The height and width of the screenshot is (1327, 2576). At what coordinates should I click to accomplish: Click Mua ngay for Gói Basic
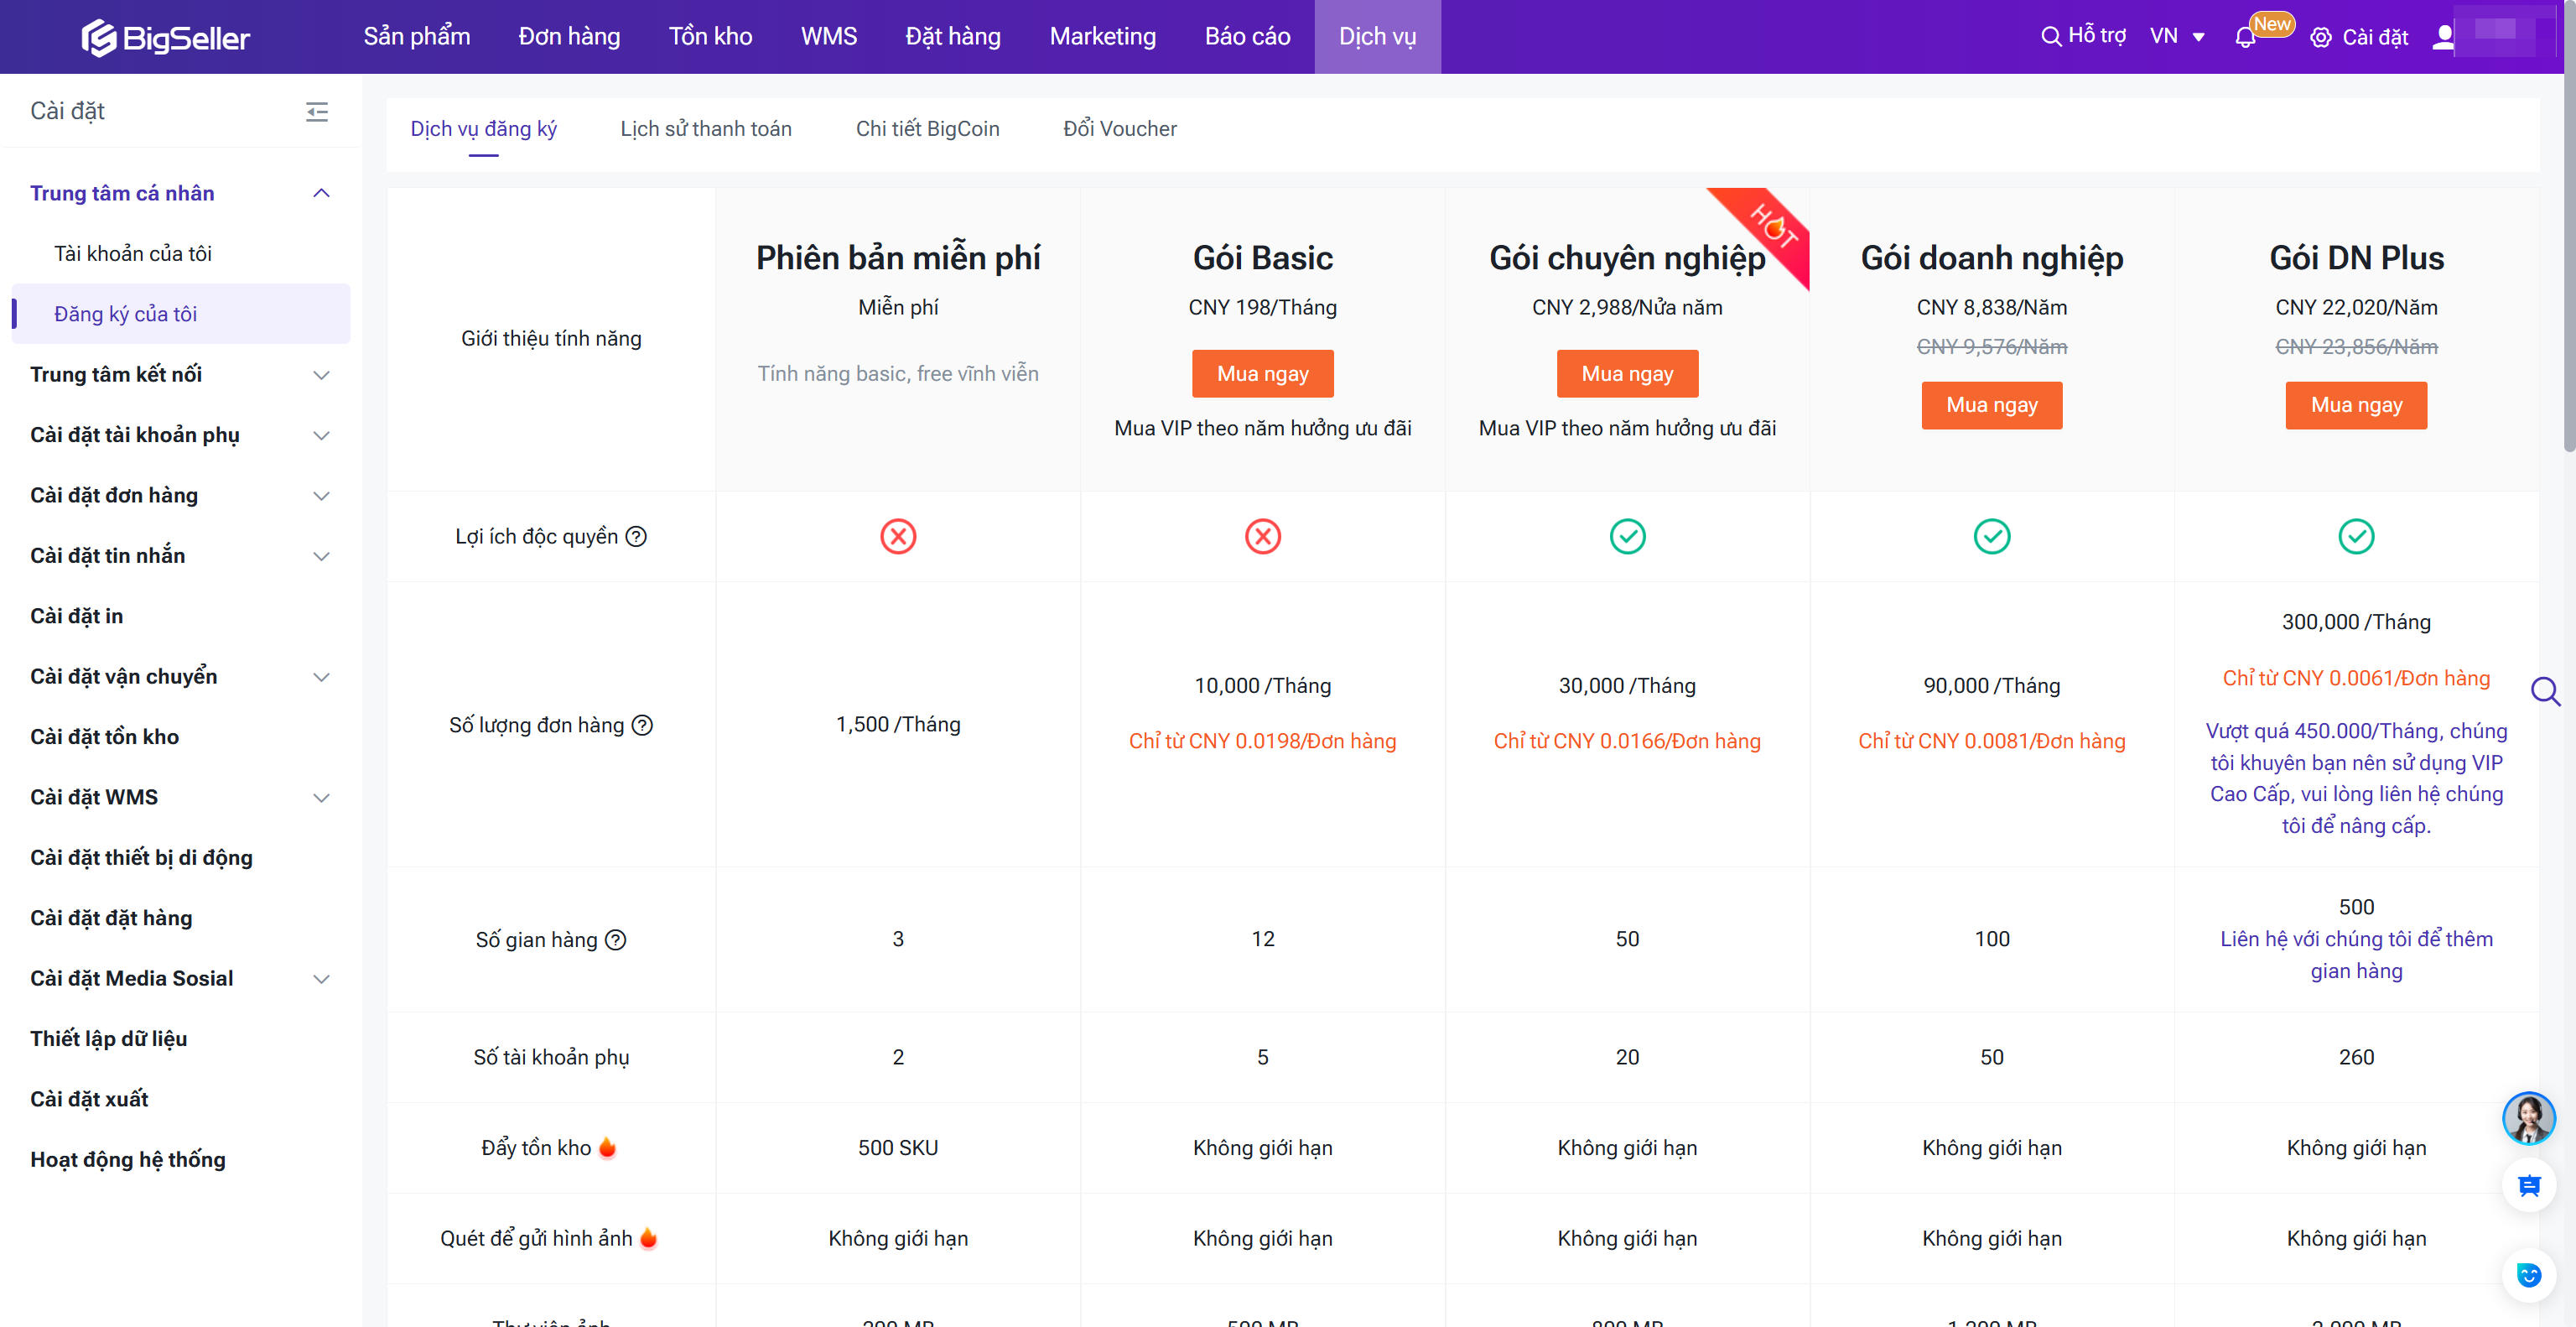(x=1262, y=374)
